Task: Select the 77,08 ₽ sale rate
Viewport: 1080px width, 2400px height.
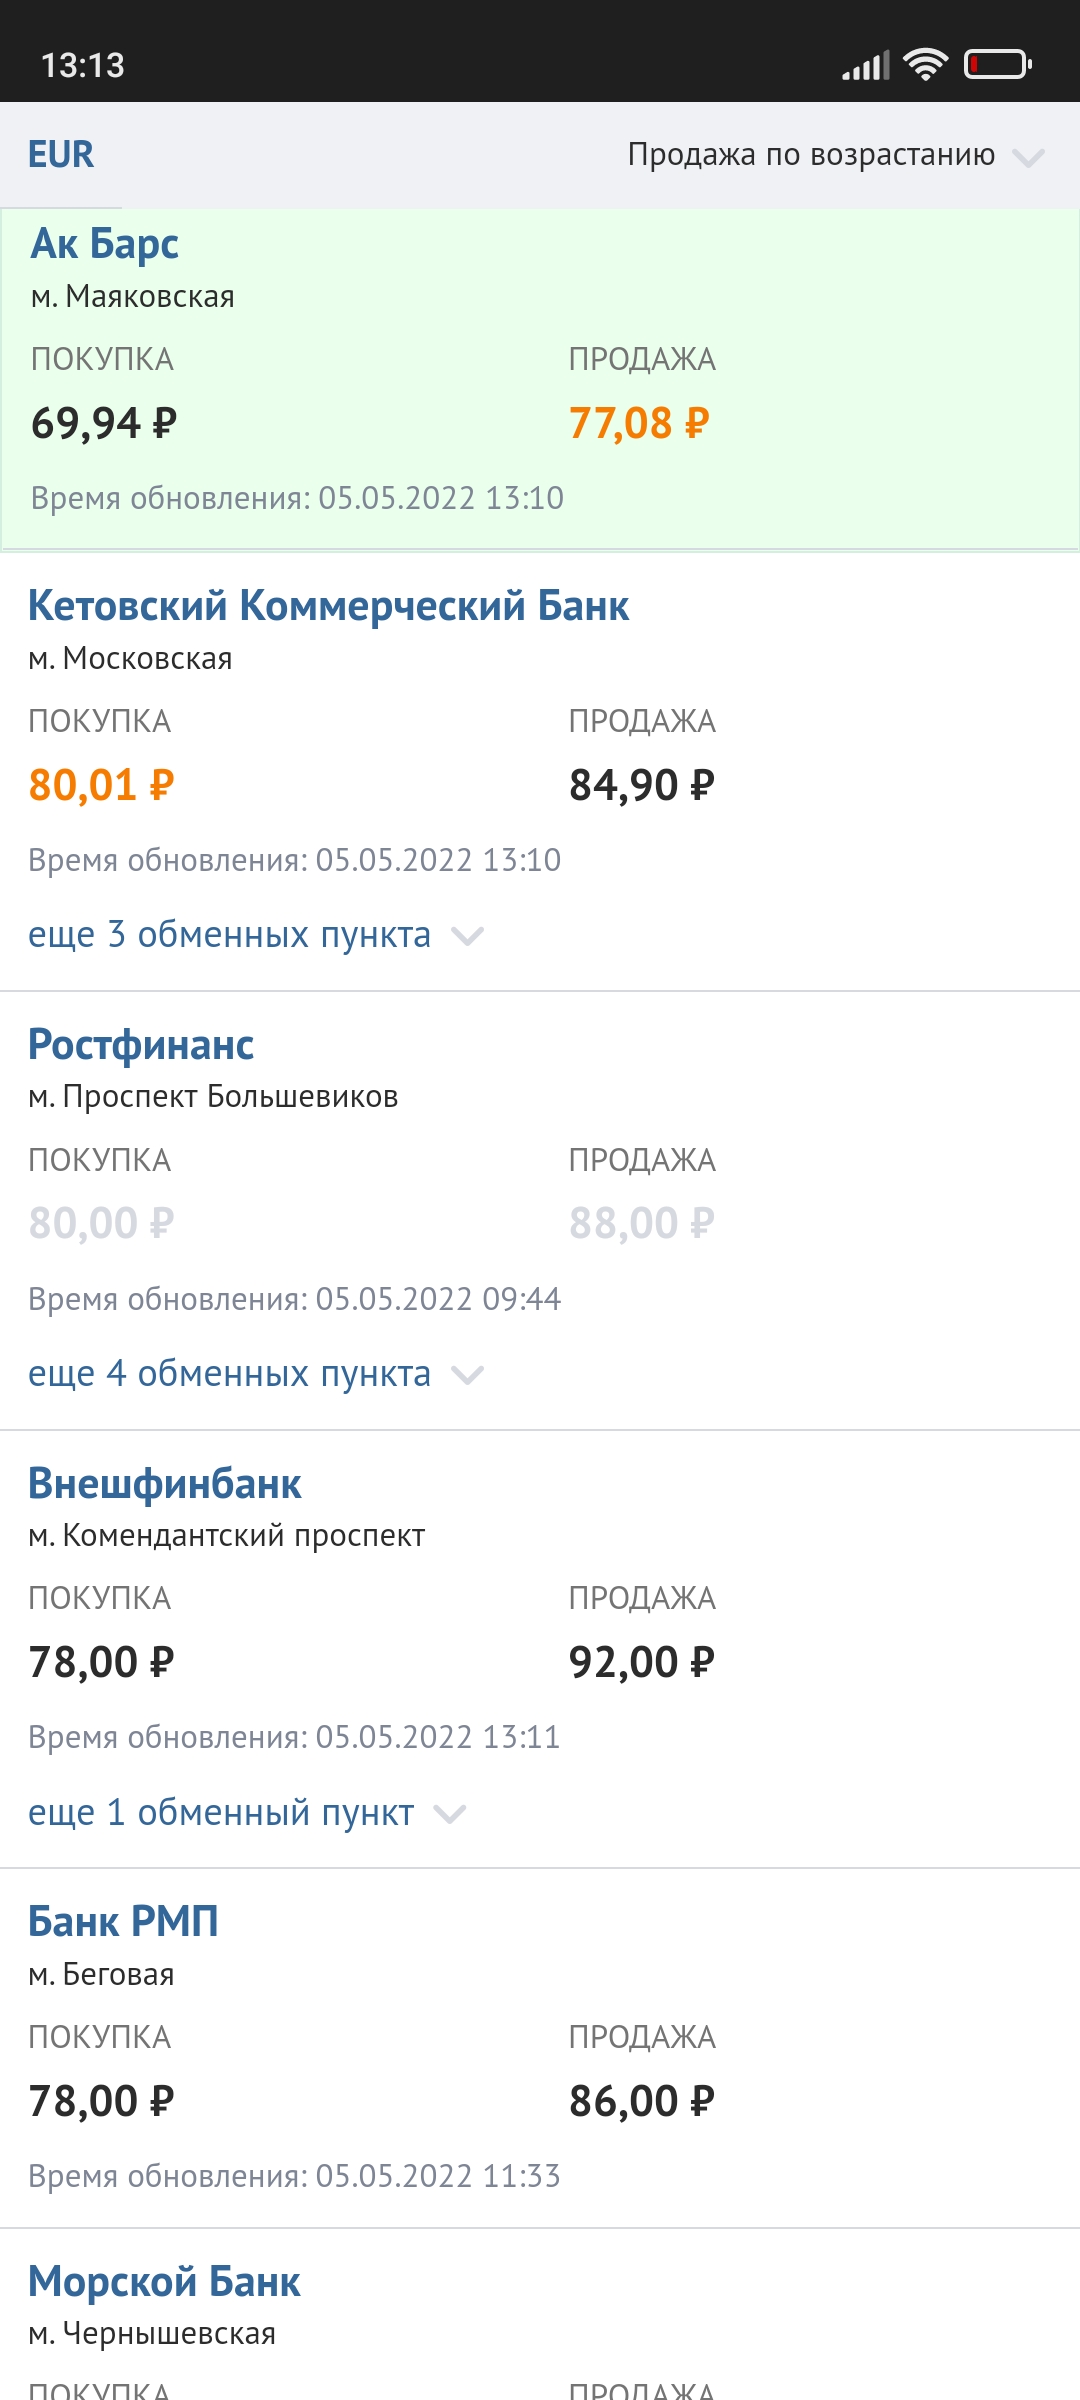Action: pos(639,423)
